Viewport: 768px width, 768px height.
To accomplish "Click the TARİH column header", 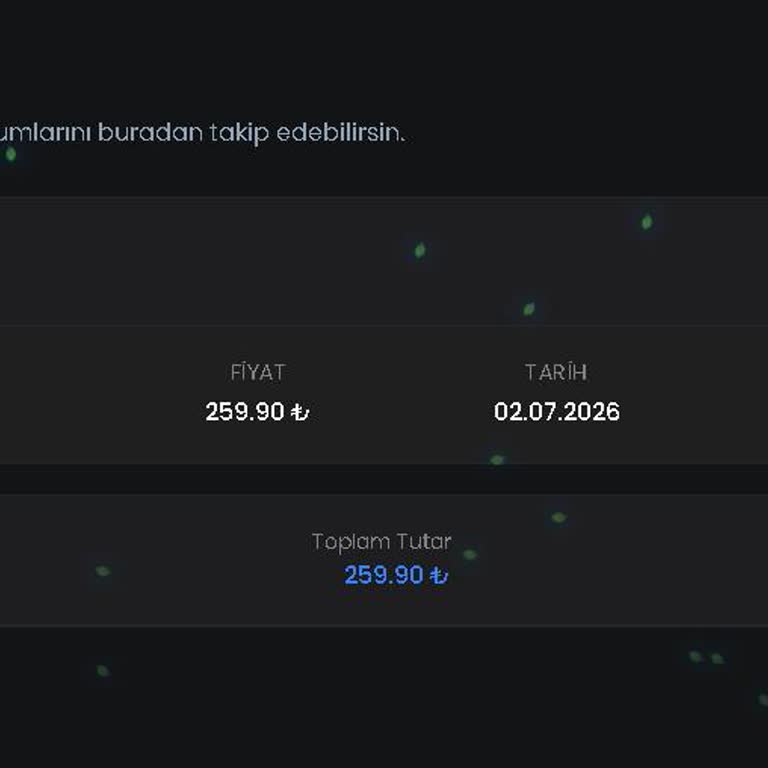I will coord(556,372).
